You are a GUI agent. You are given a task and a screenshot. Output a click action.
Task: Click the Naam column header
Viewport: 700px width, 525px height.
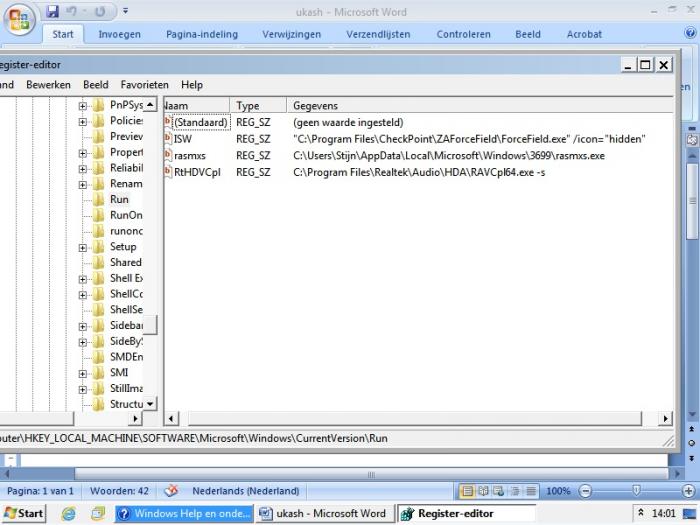196,106
